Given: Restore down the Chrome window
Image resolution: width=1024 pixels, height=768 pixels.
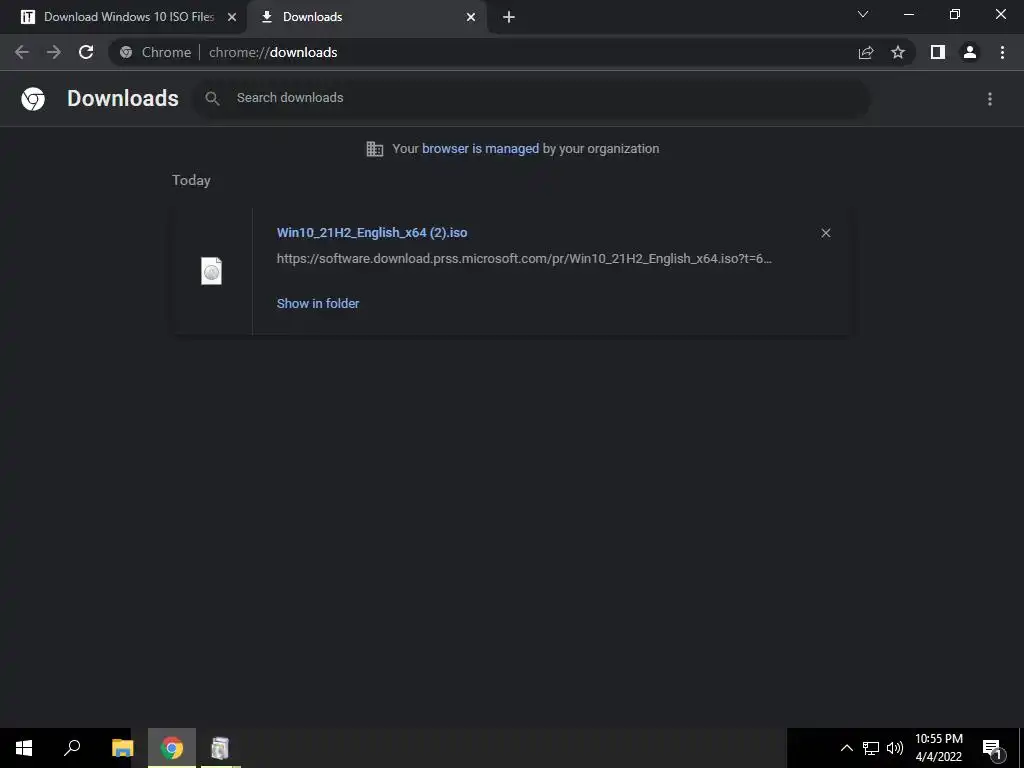Looking at the screenshot, I should click(x=955, y=14).
